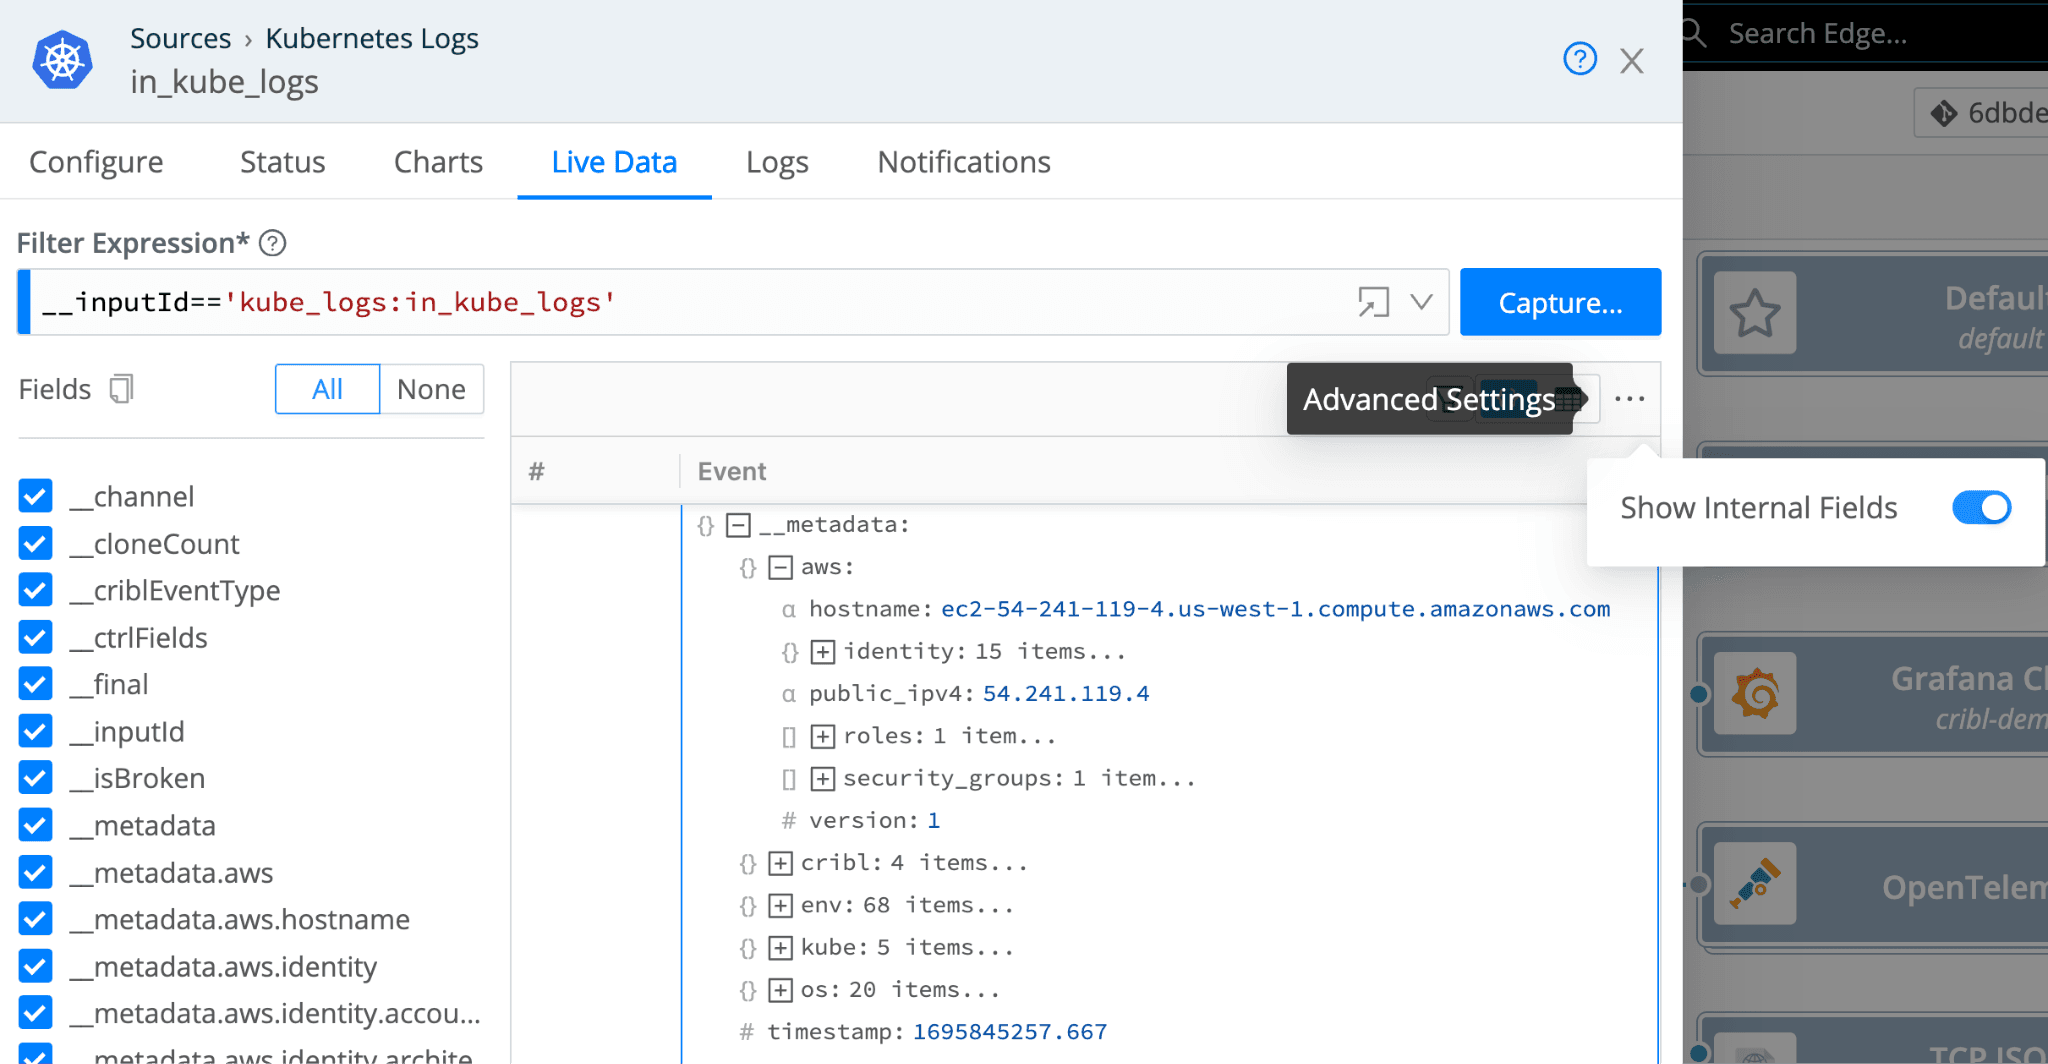The width and height of the screenshot is (2048, 1064).
Task: Switch to the Charts tab
Action: (x=438, y=162)
